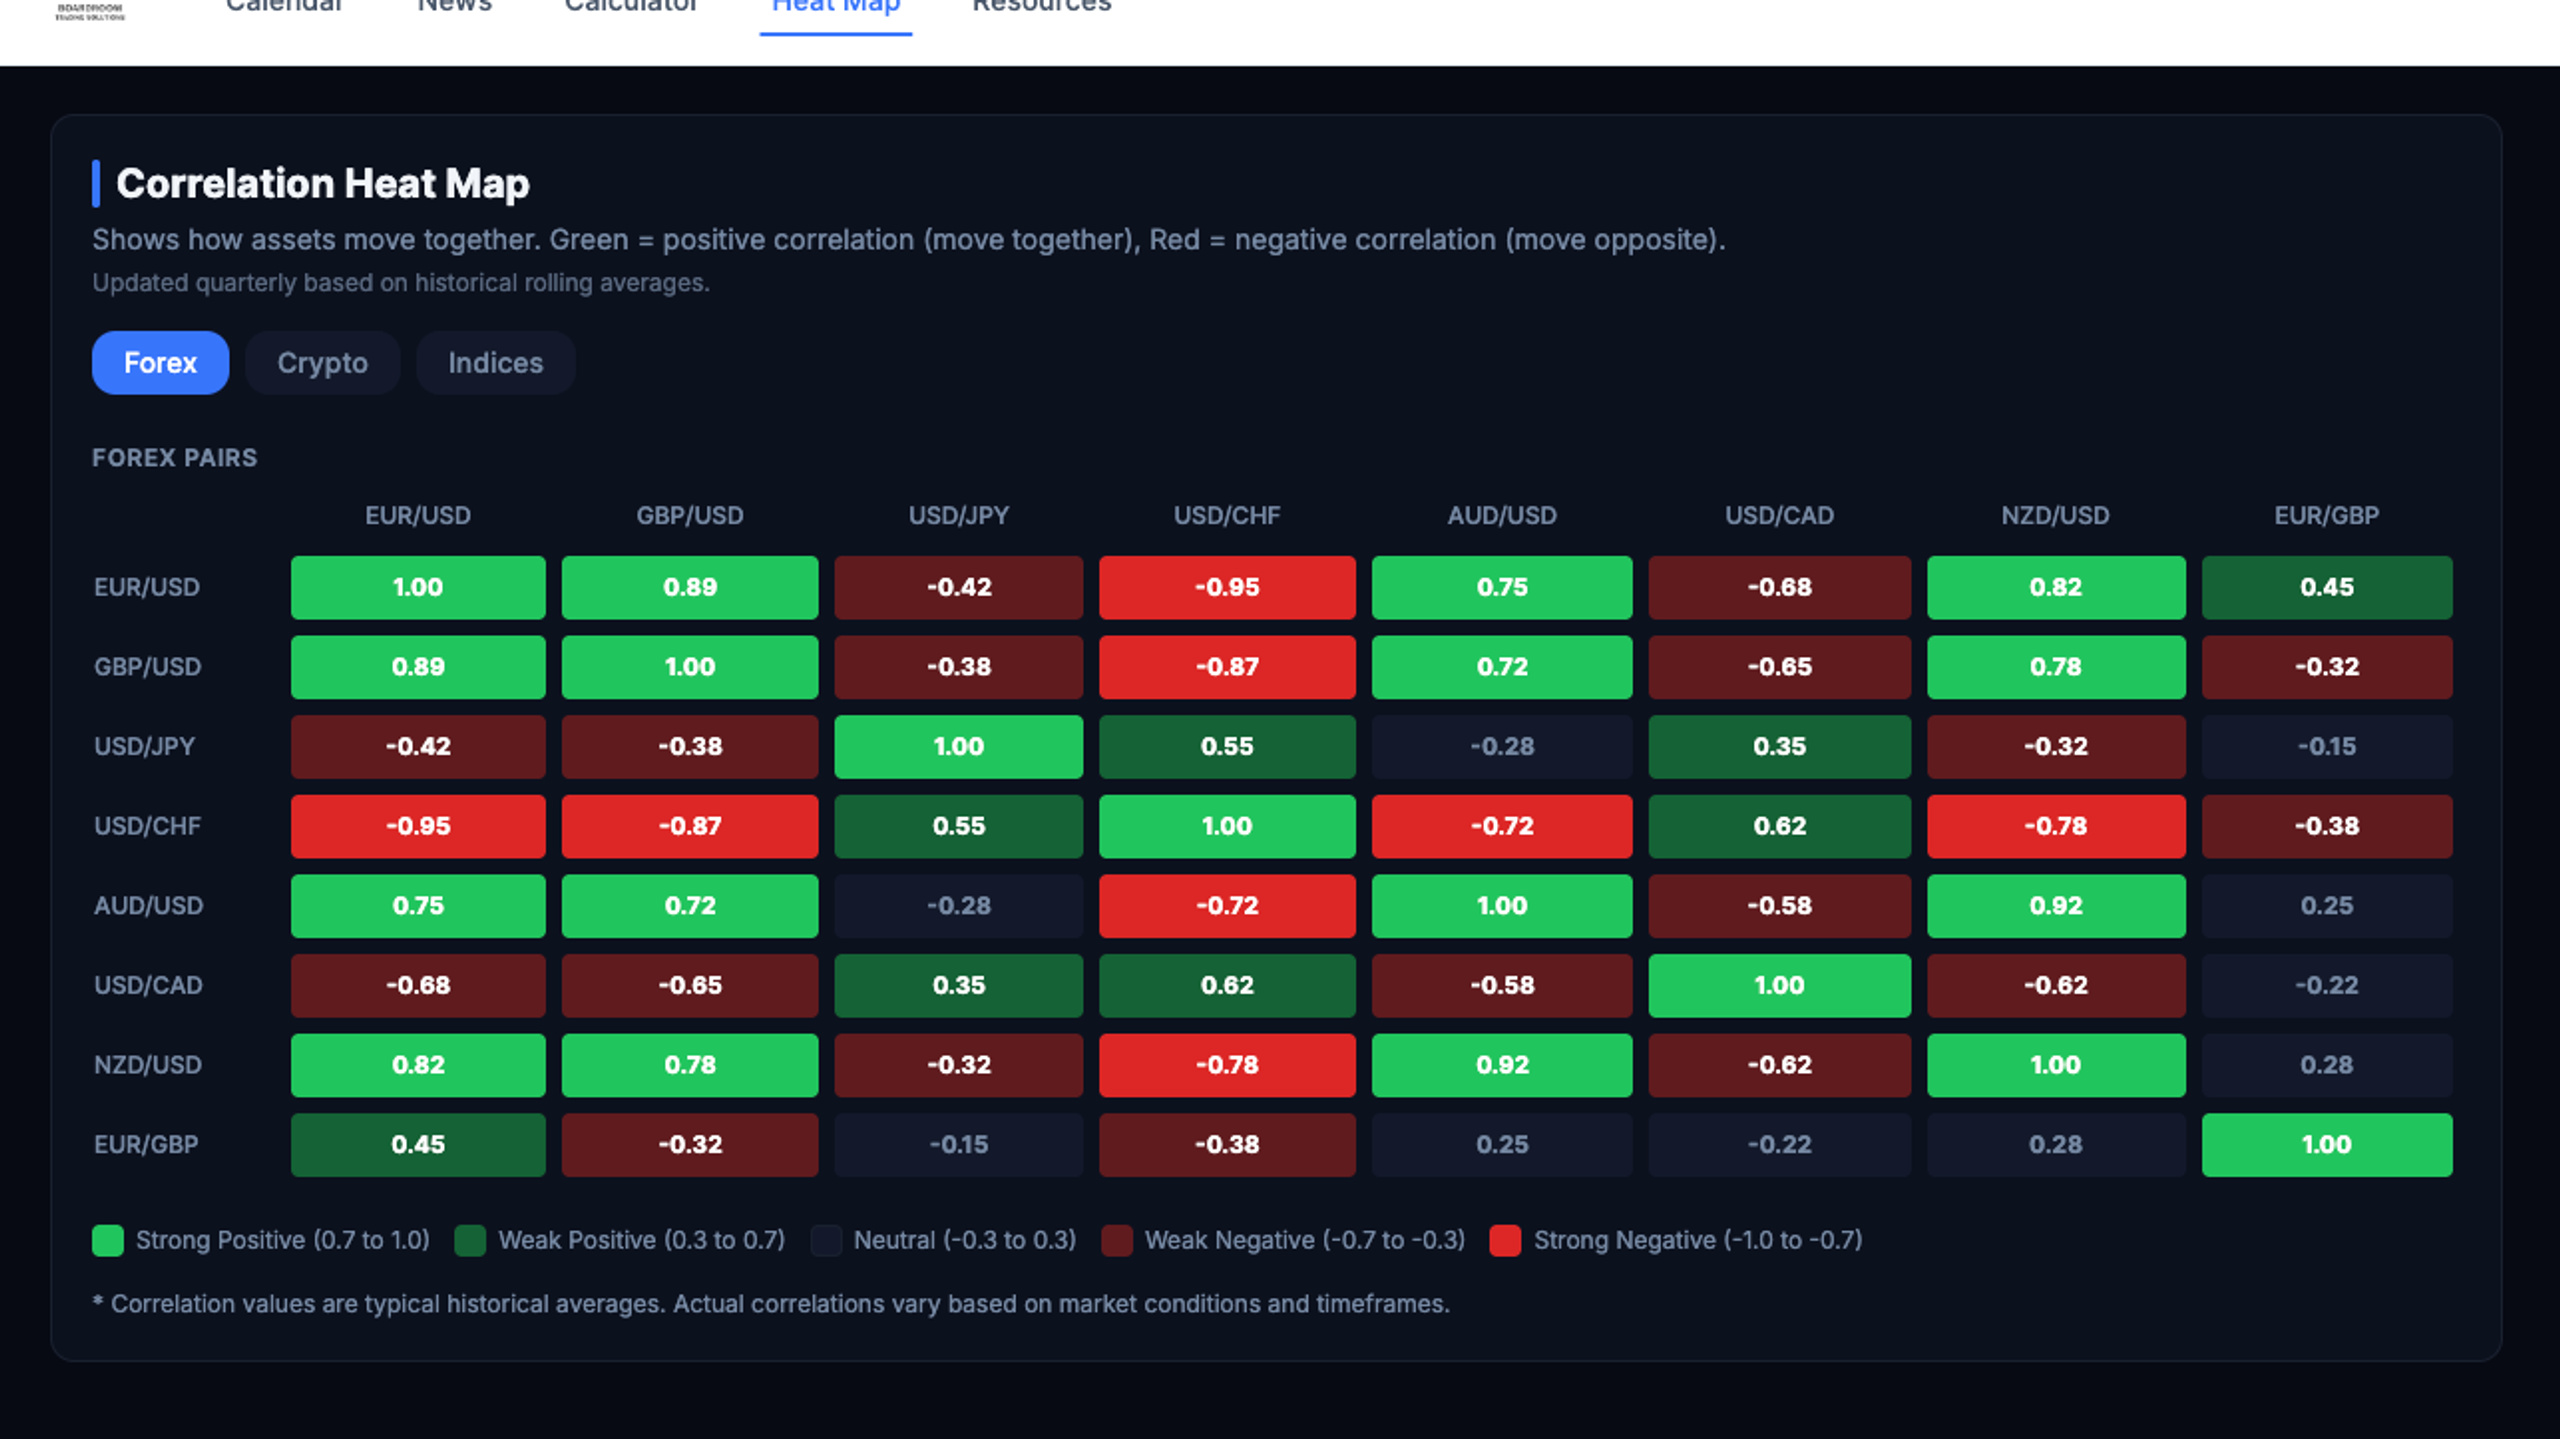The height and width of the screenshot is (1439, 2560).
Task: Select the Forex category button
Action: point(160,362)
